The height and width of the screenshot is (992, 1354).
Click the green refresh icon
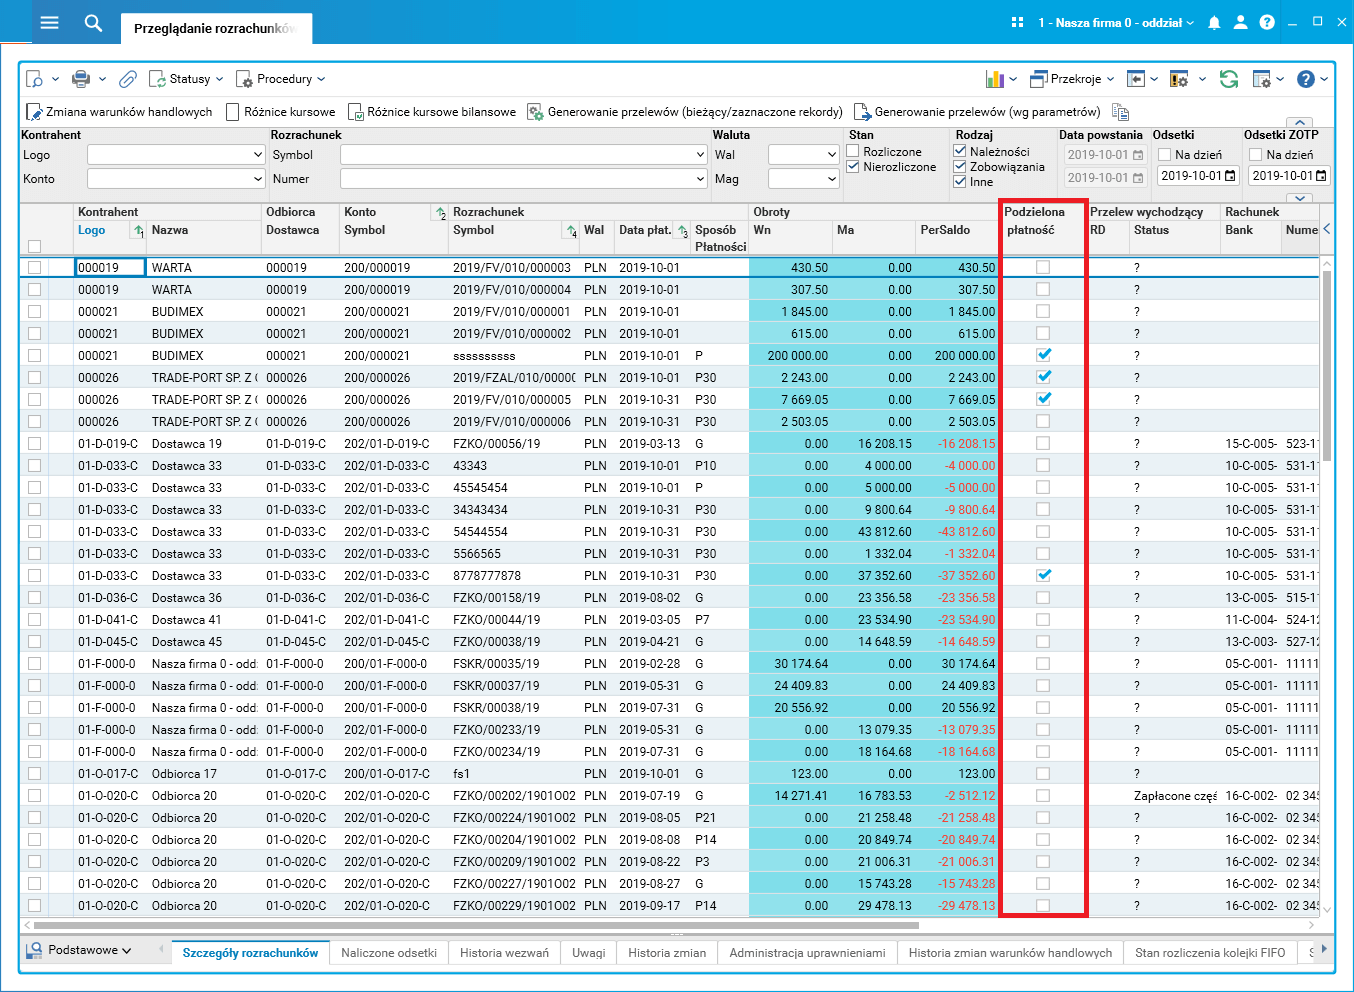[1229, 79]
